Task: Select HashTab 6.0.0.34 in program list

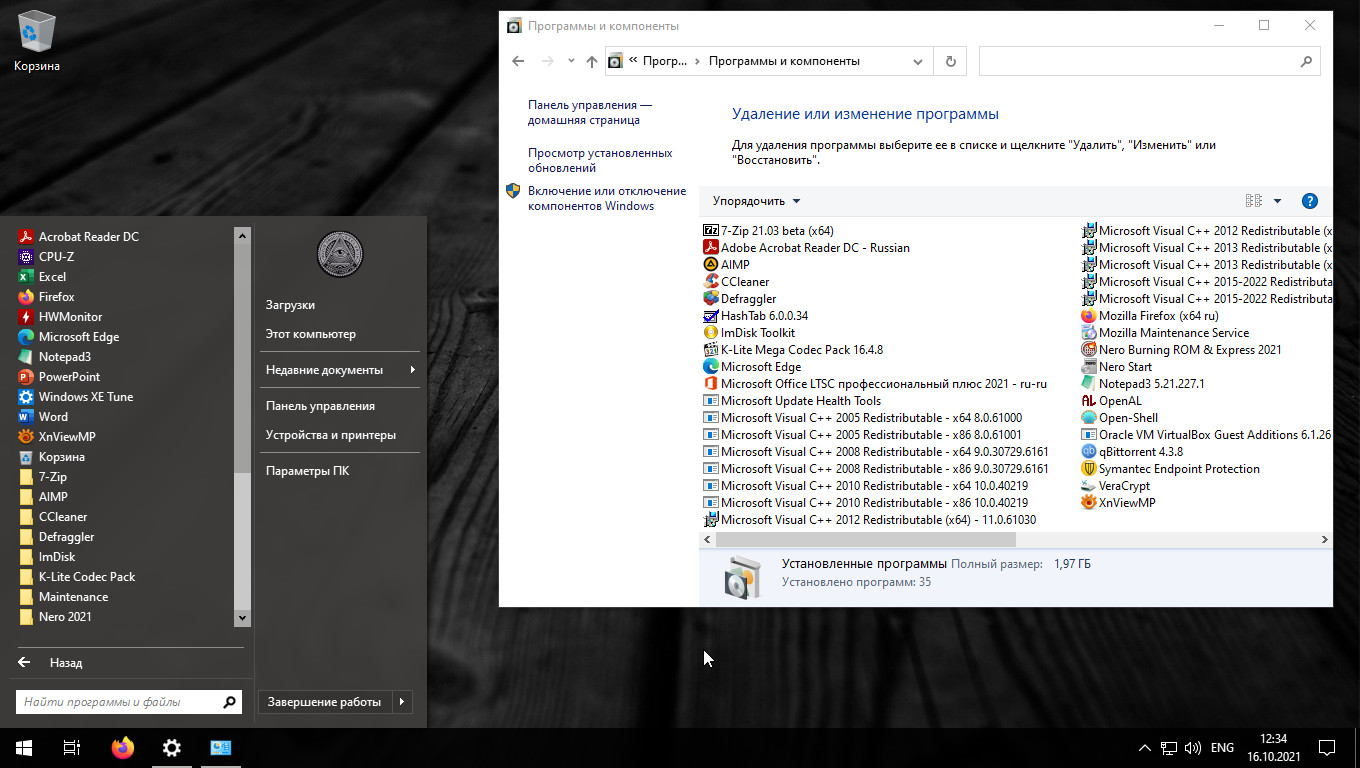Action: tap(755, 316)
